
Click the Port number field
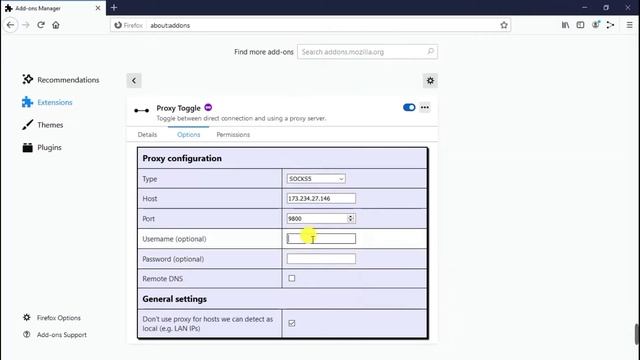coord(317,219)
